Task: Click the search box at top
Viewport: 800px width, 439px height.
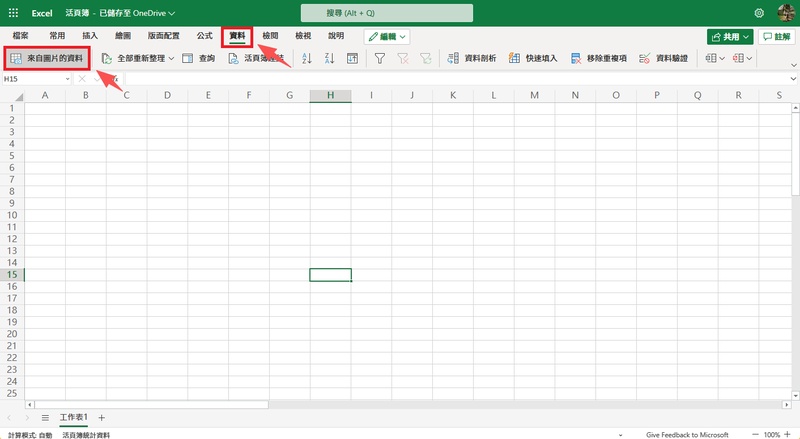Action: [x=400, y=13]
